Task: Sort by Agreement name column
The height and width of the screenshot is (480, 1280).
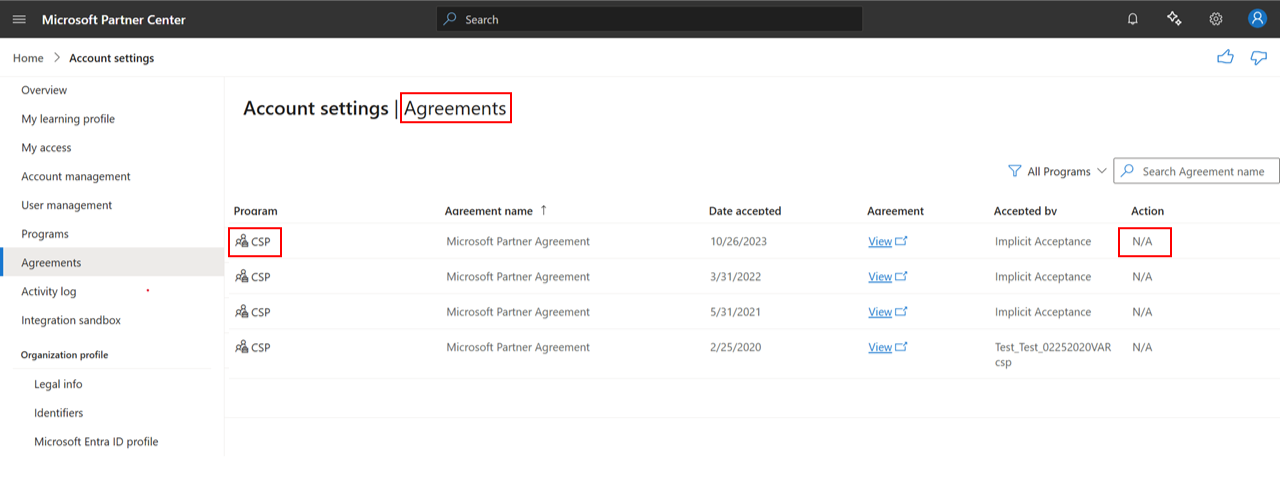Action: pyautogui.click(x=489, y=211)
